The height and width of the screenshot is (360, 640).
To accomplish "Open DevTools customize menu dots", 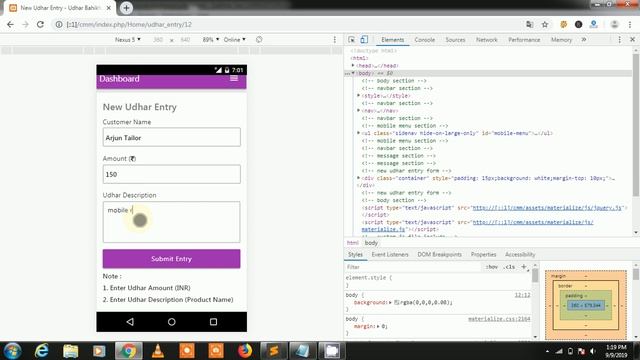I will pos(619,40).
